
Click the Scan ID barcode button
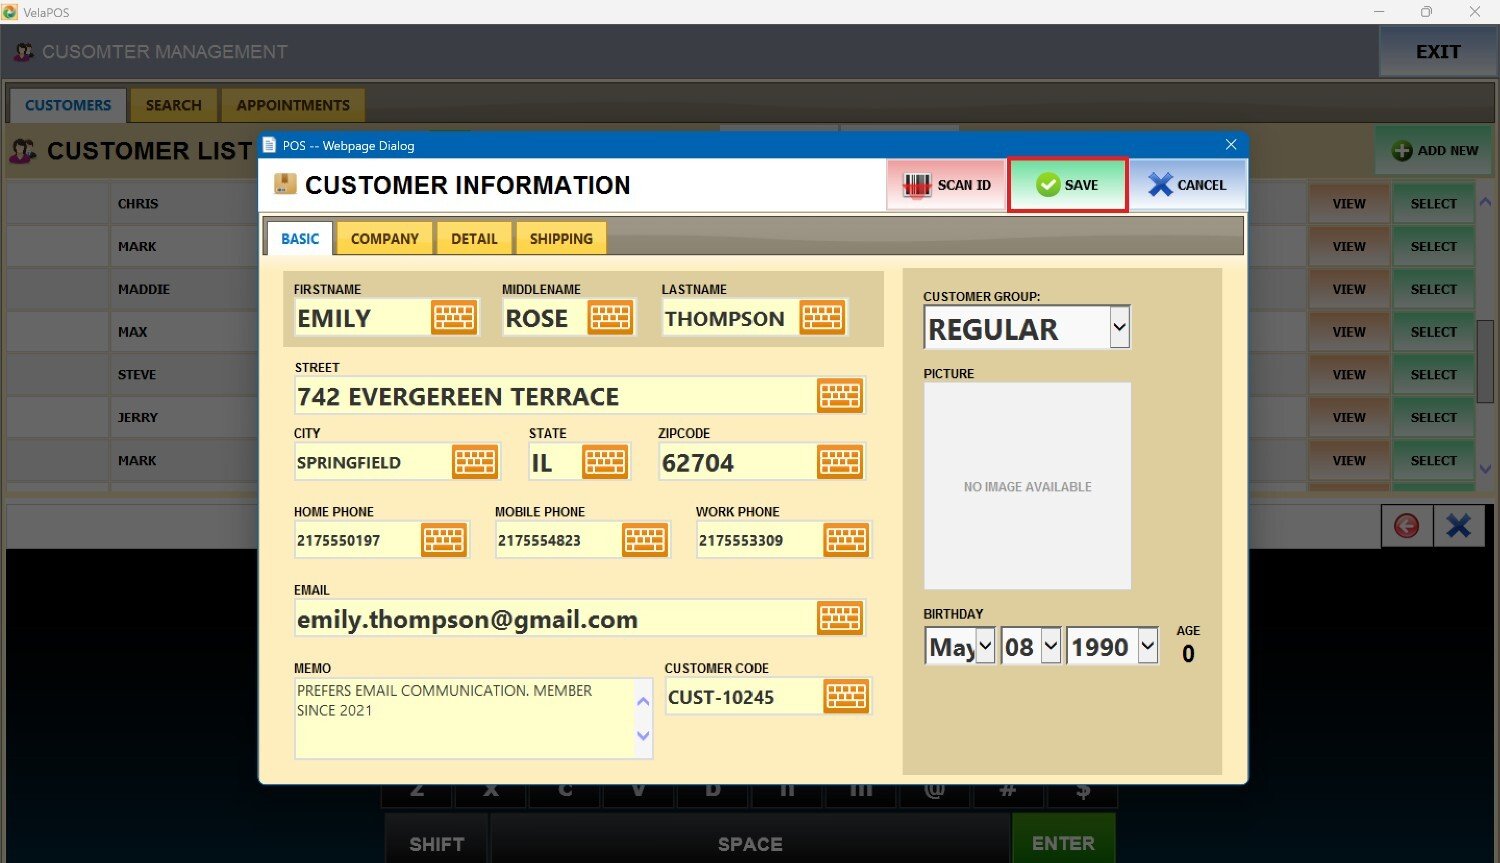946,185
